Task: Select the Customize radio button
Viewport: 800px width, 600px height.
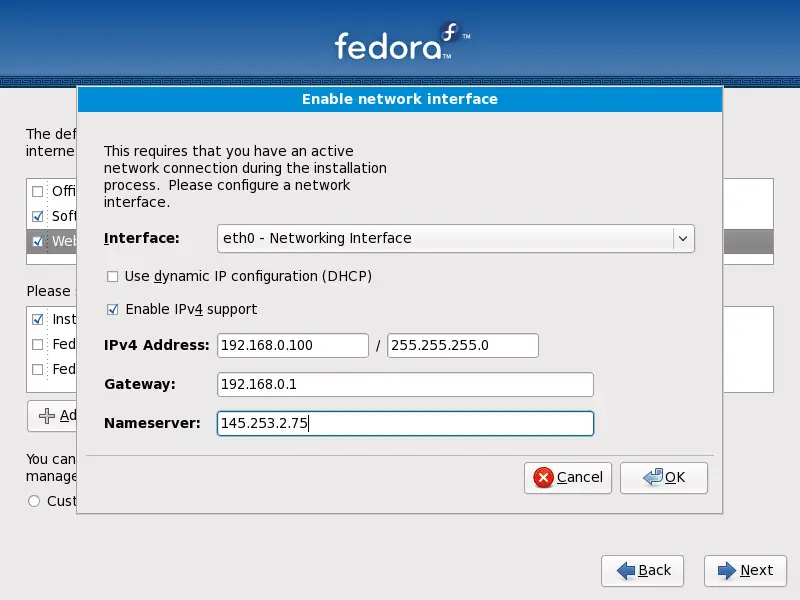Action: click(x=34, y=501)
